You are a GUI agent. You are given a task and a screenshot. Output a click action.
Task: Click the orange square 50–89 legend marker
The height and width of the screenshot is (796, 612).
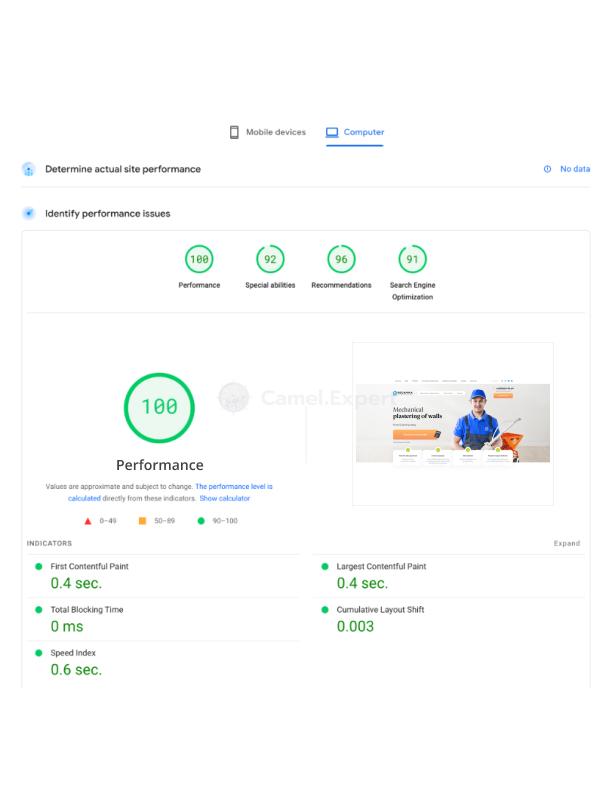tap(142, 521)
